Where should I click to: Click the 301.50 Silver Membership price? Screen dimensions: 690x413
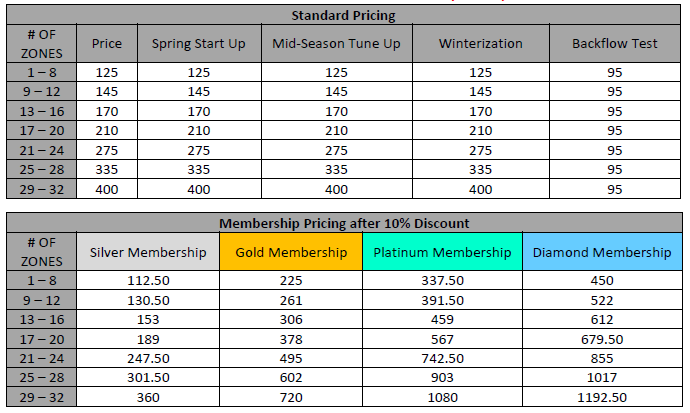pos(149,377)
